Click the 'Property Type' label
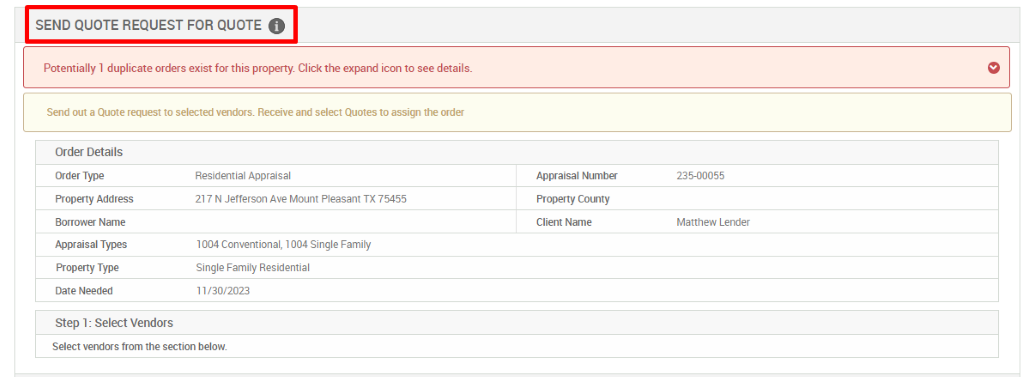 pyautogui.click(x=88, y=267)
